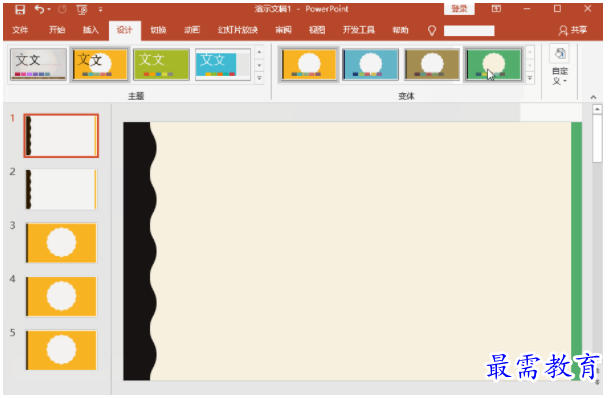Select slide 5 thumbnail
Image resolution: width=608 pixels, height=398 pixels.
point(61,350)
